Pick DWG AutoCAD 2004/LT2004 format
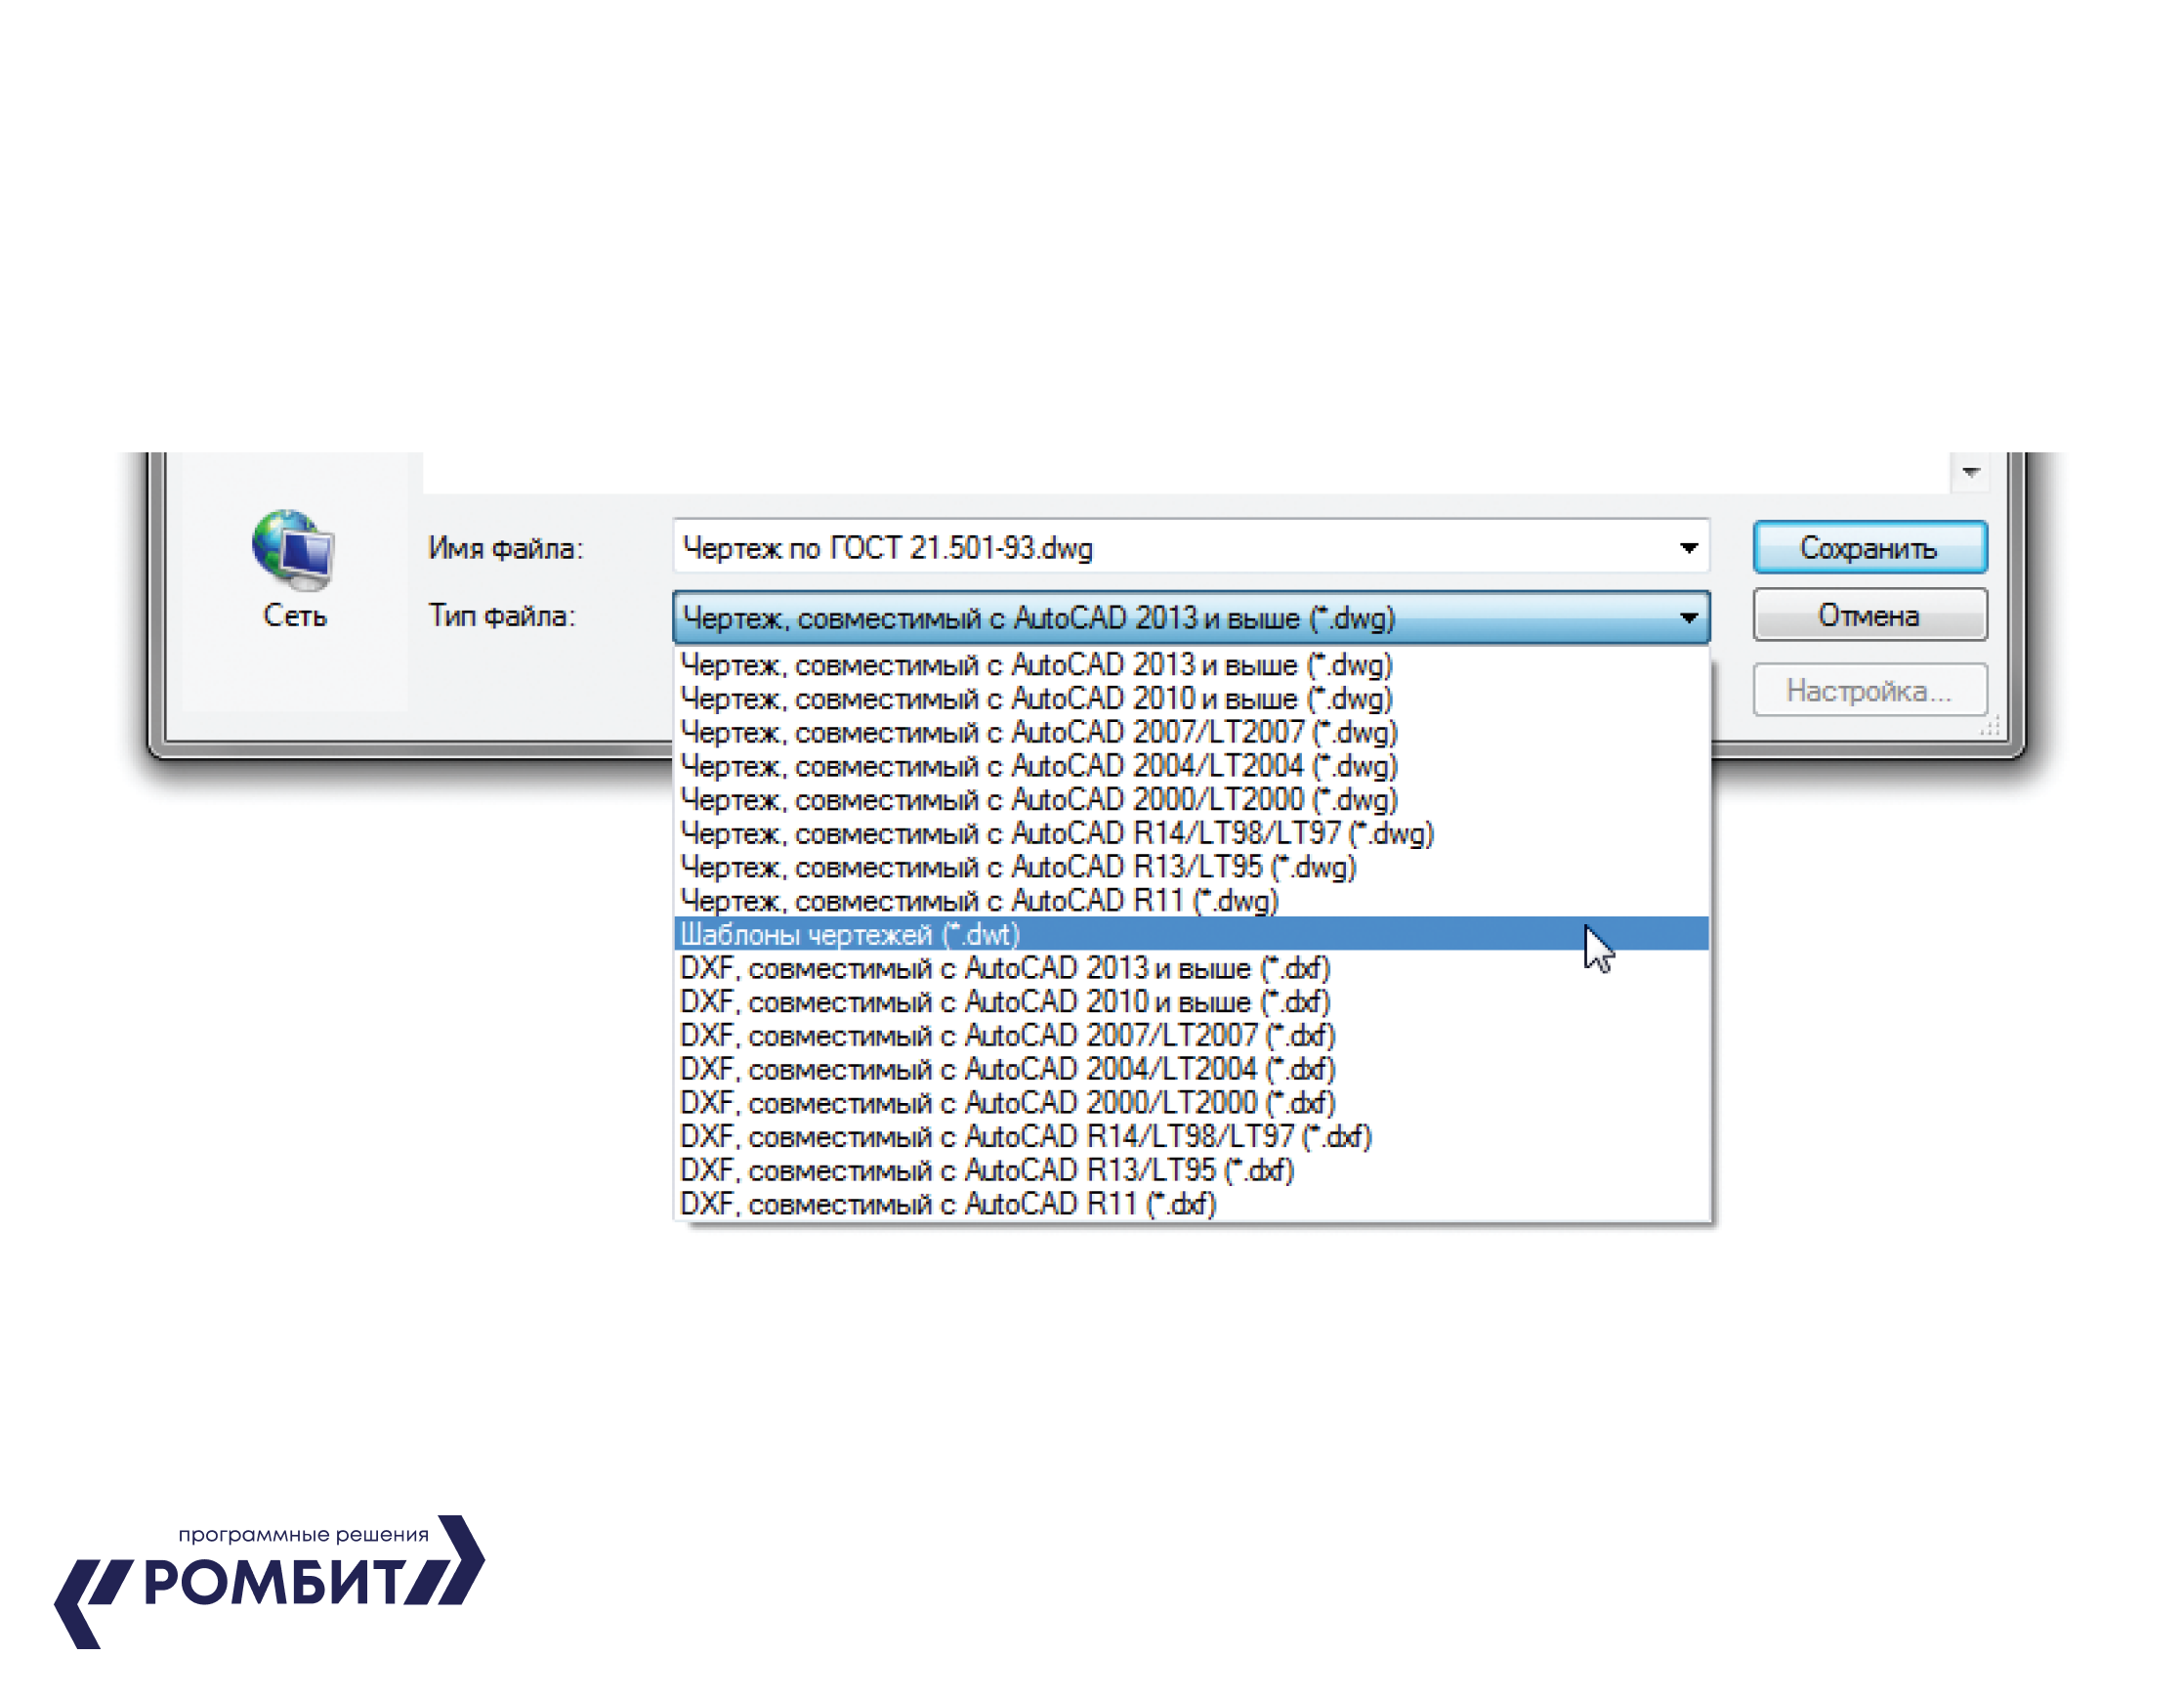This screenshot has height=1698, width=2184. pyautogui.click(x=1038, y=766)
